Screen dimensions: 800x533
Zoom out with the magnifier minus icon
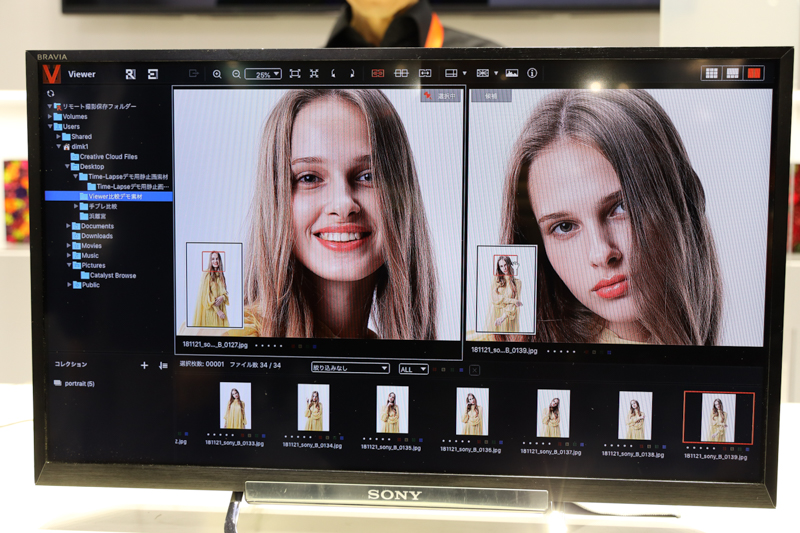(x=236, y=74)
